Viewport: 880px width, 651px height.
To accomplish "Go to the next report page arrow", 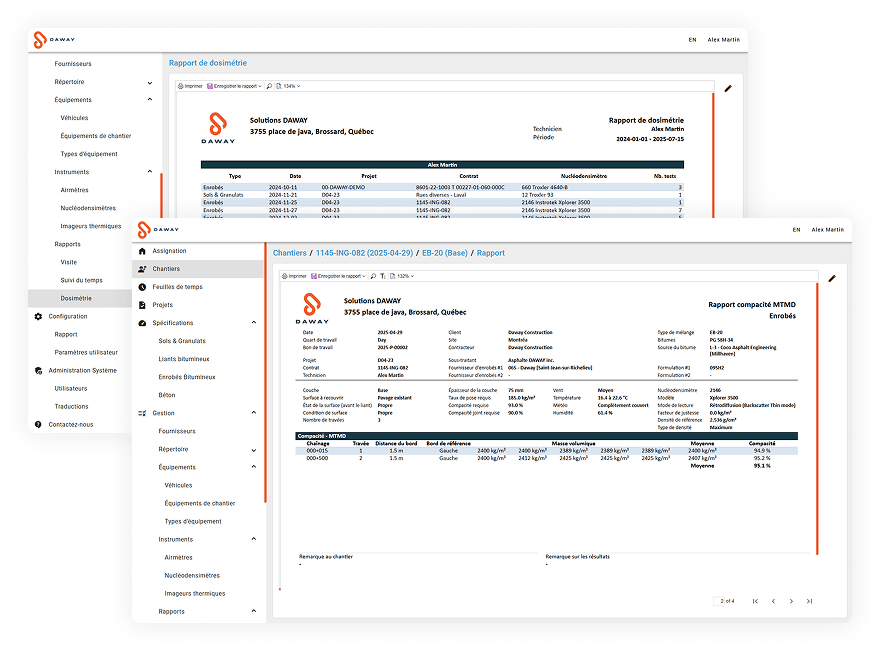I will pyautogui.click(x=791, y=601).
